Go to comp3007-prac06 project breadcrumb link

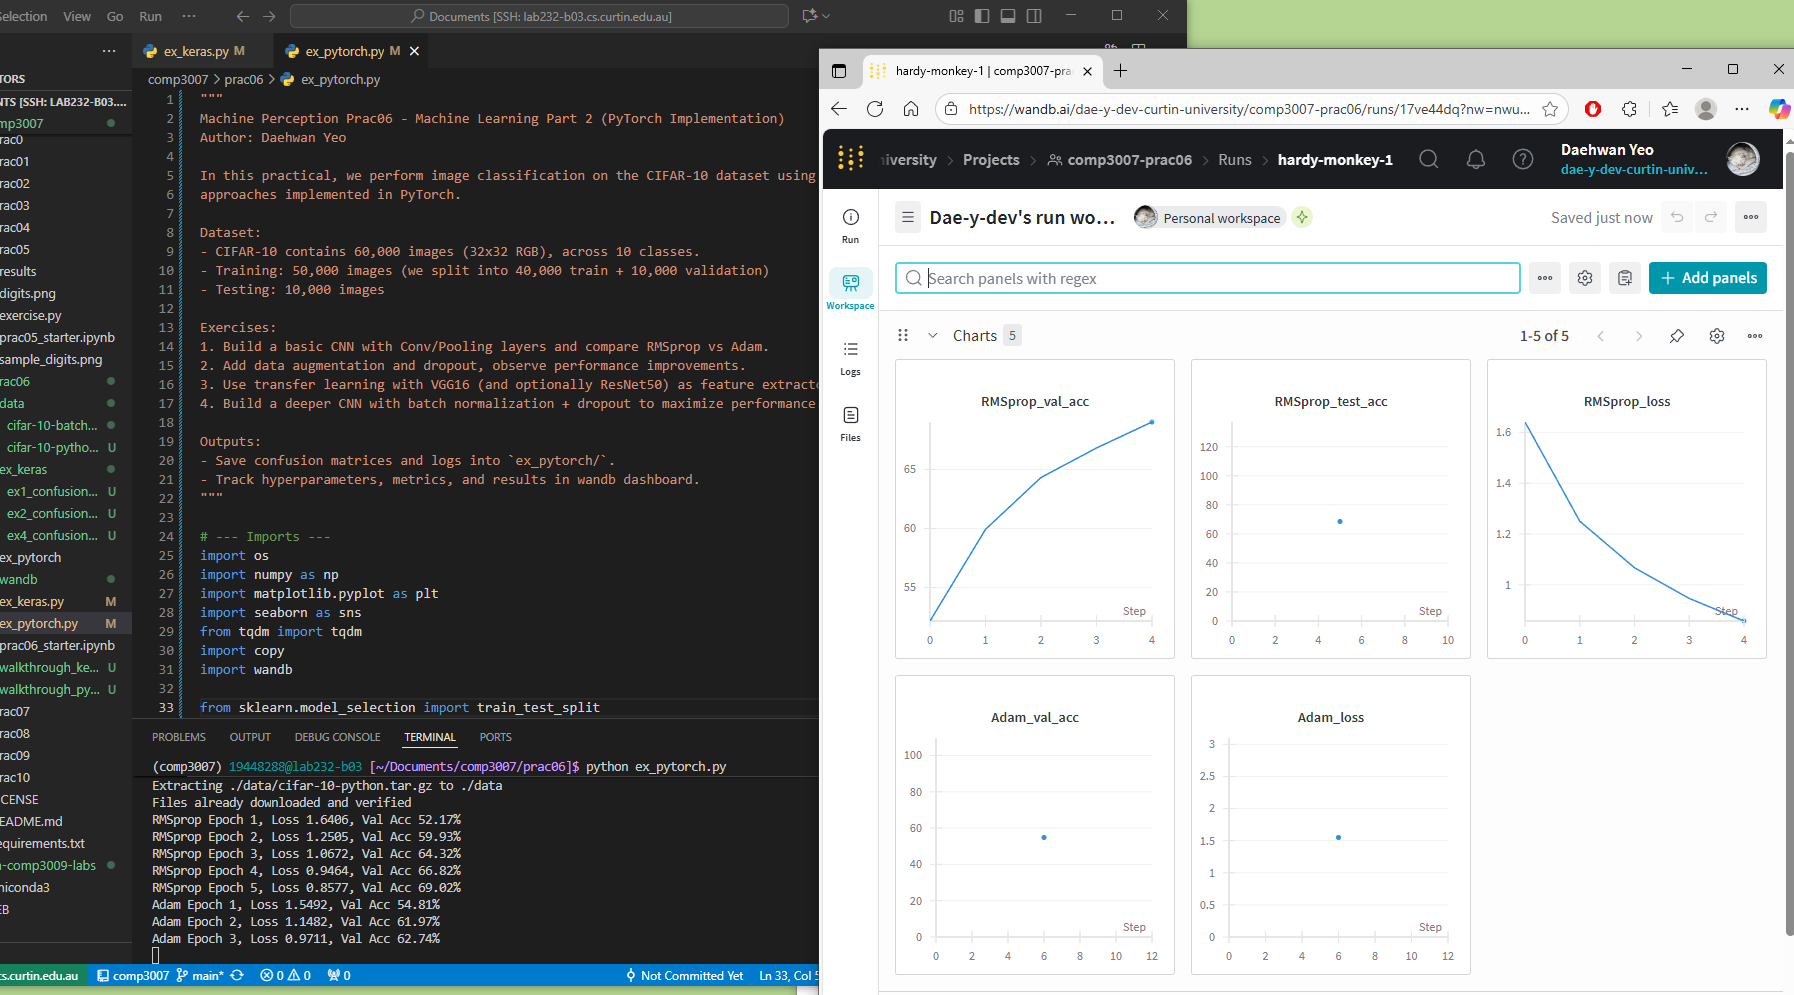[x=1129, y=160]
